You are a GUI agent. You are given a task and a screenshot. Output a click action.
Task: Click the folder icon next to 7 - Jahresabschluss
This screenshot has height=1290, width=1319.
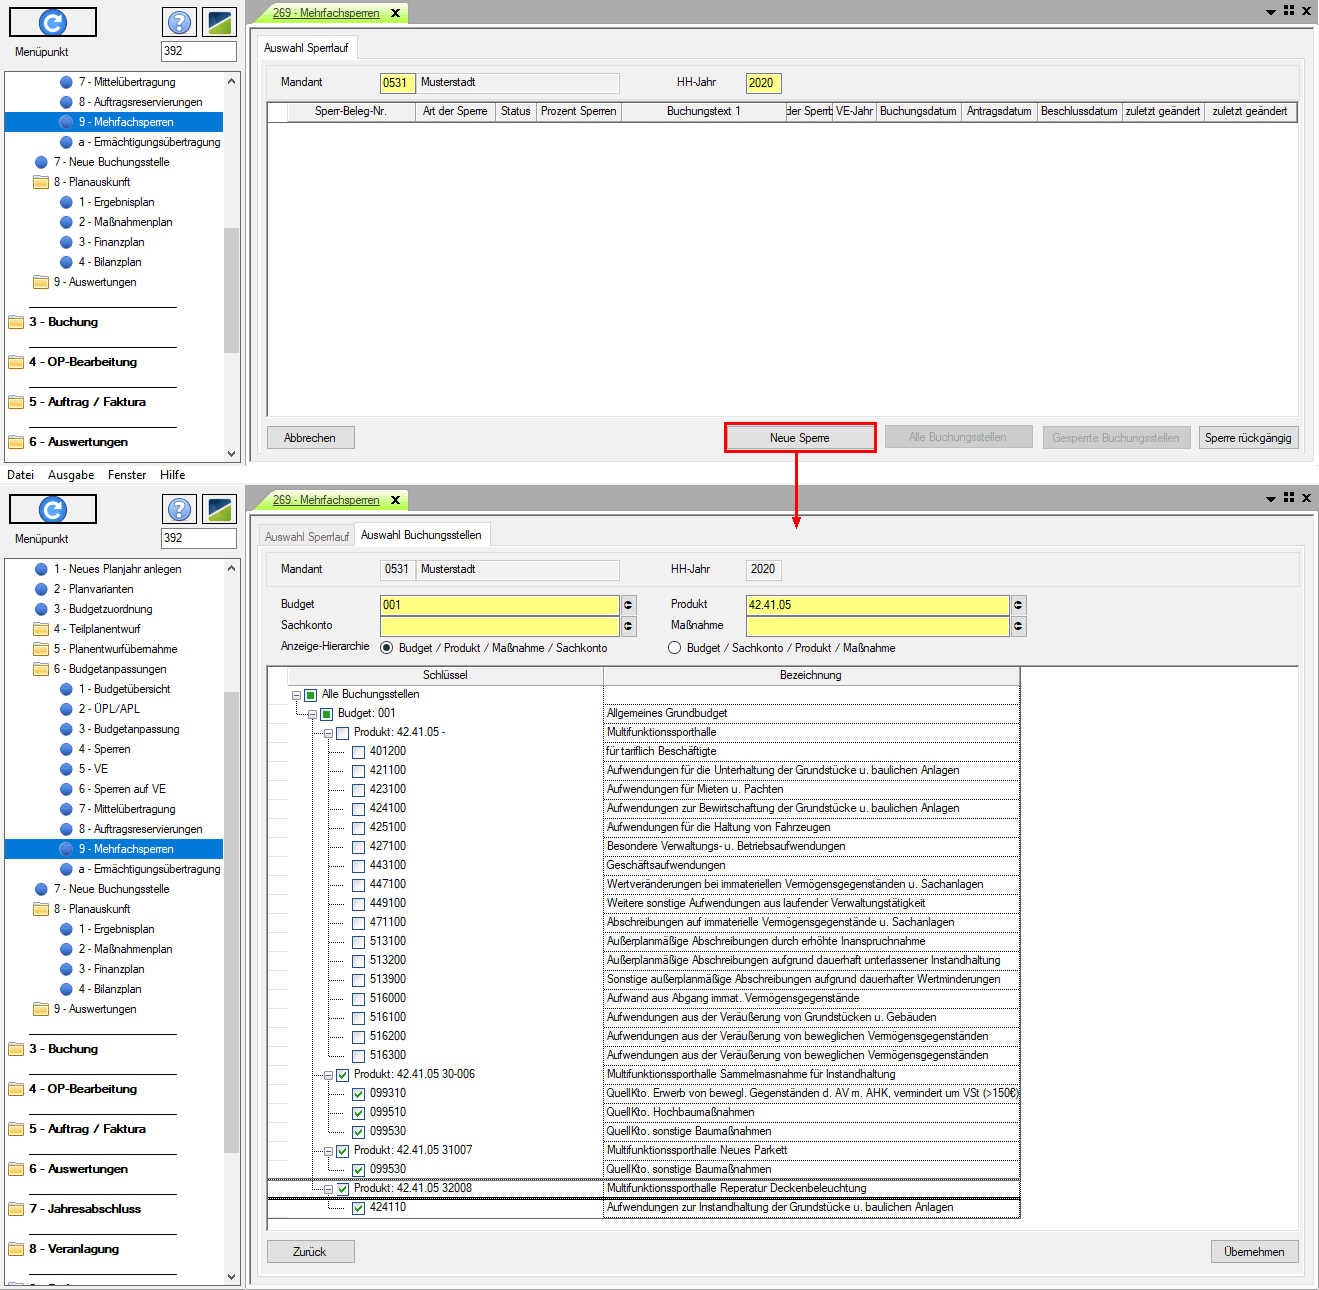click(x=16, y=1209)
